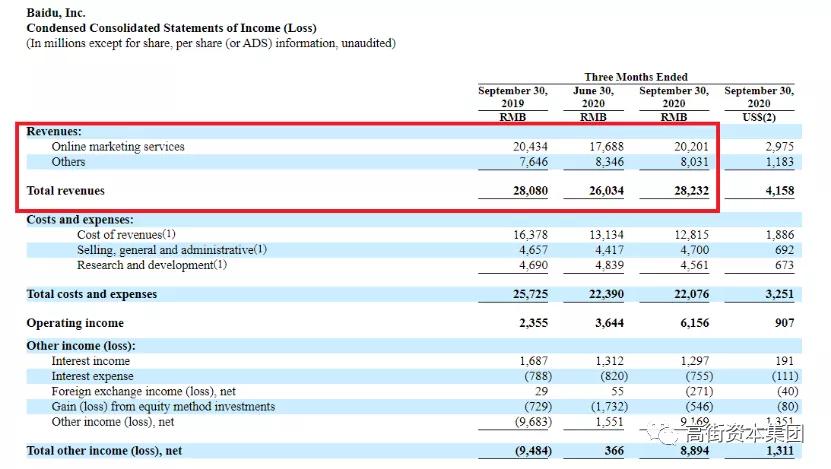This screenshot has height=469, width=831.
Task: Select the 'Interest income' row label
Action: (x=91, y=361)
